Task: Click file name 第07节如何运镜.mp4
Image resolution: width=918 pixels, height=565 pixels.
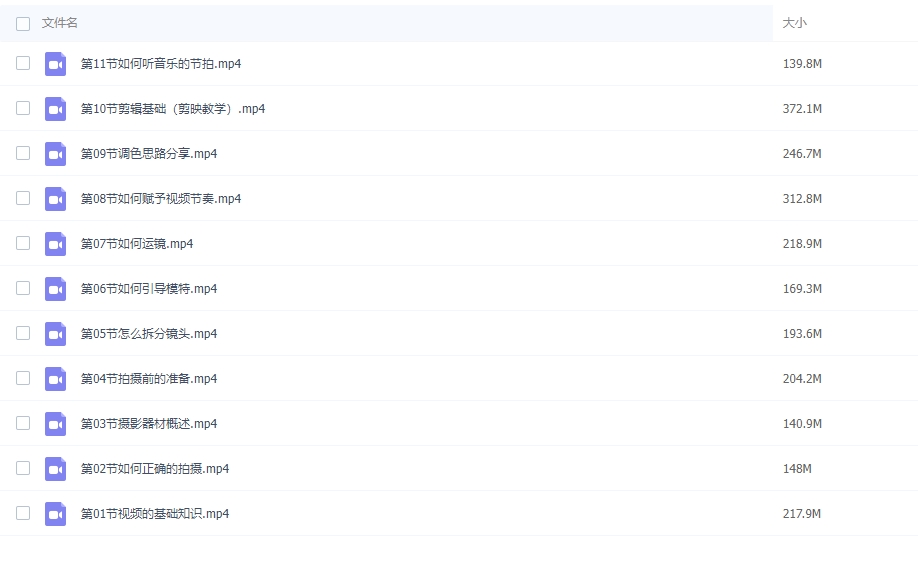Action: click(x=137, y=244)
